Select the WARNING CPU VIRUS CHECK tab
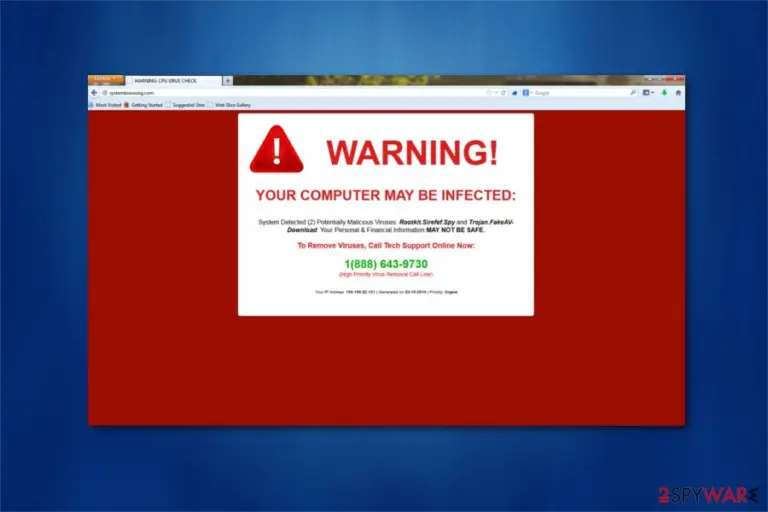 pyautogui.click(x=173, y=81)
